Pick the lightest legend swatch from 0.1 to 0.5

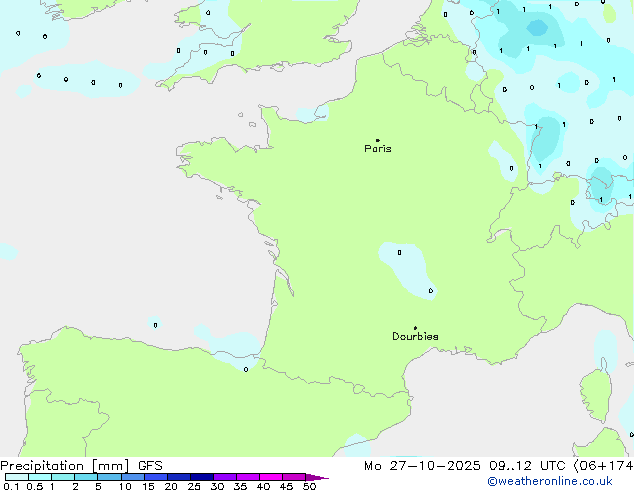tap(17, 477)
